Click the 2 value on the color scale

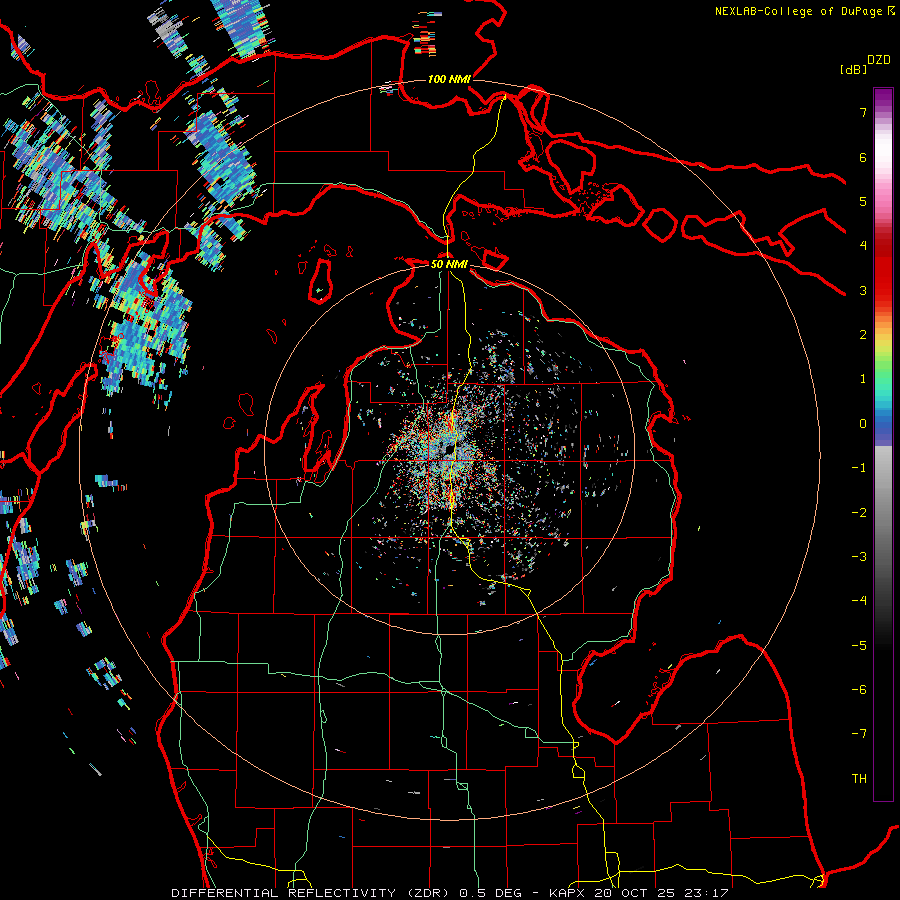pyautogui.click(x=863, y=335)
